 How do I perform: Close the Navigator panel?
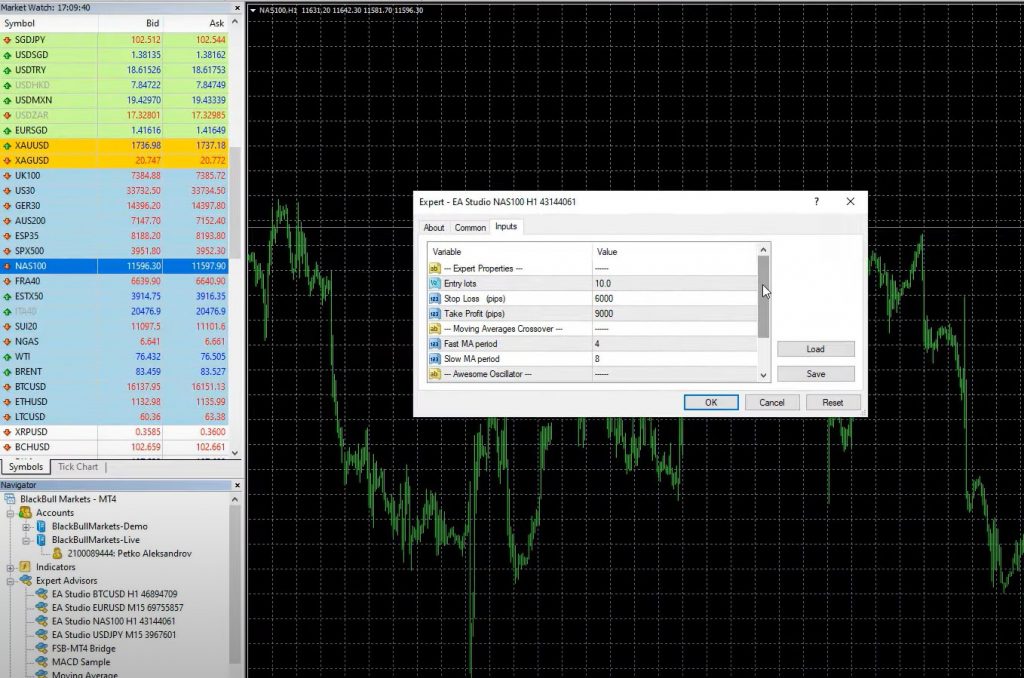[x=236, y=484]
